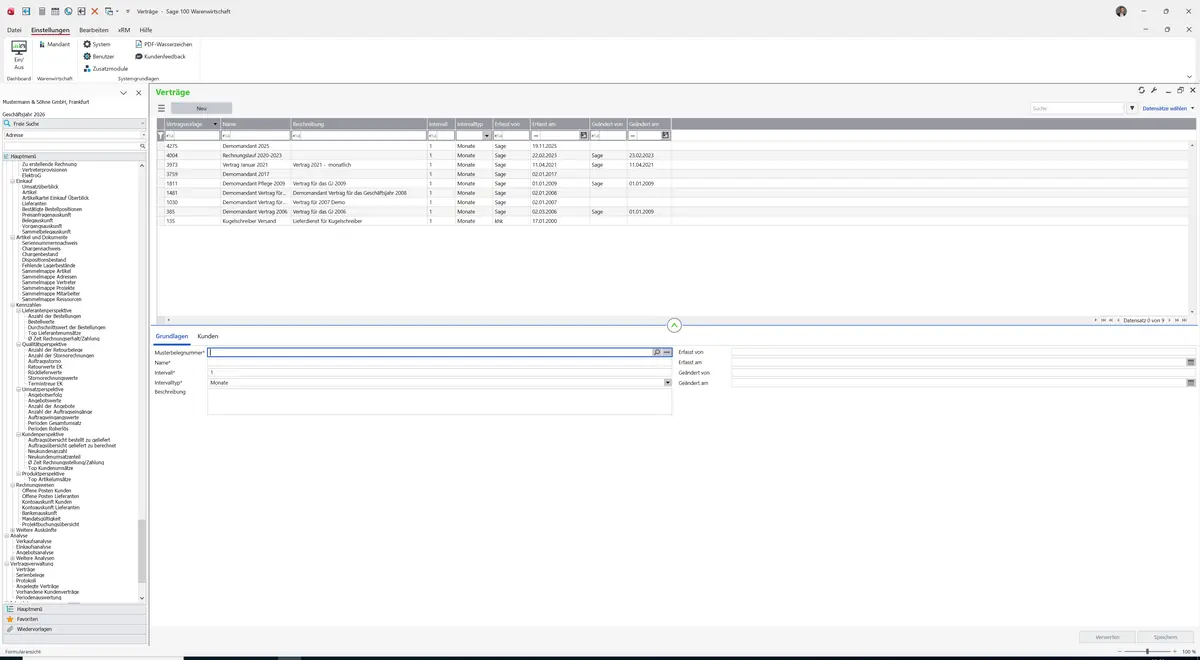Screen dimensions: 1200x660
Task: Adjust the zoom slider in the status bar
Action: click(x=1147, y=651)
